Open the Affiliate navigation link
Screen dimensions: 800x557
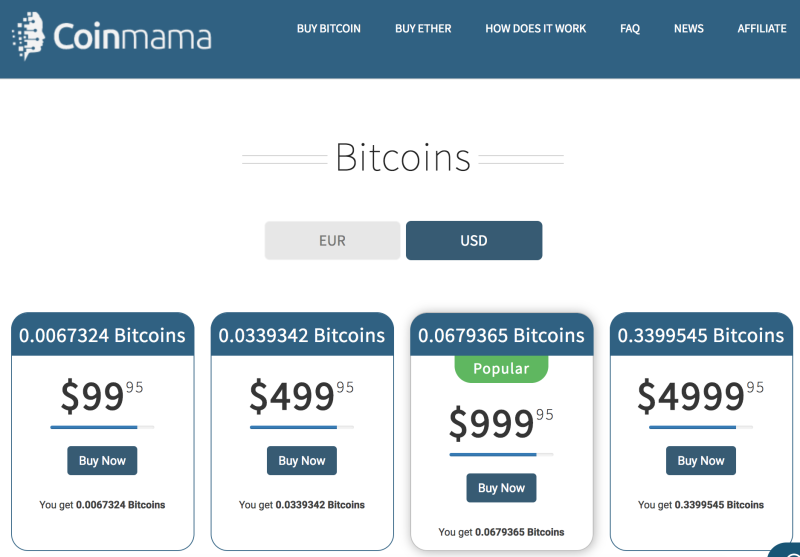click(762, 29)
